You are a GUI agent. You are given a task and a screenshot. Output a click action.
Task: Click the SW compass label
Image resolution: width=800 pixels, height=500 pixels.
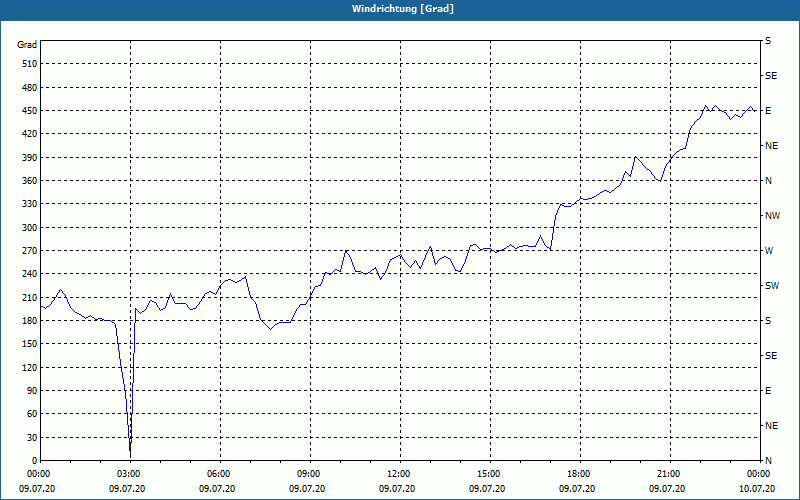pos(772,286)
